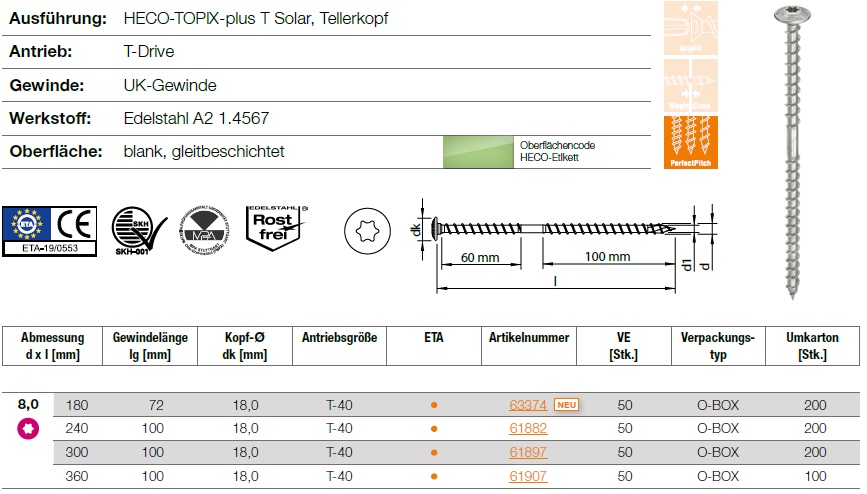Click thread length '72' in the 180 row
Image resolution: width=867 pixels, height=494 pixels.
156,405
